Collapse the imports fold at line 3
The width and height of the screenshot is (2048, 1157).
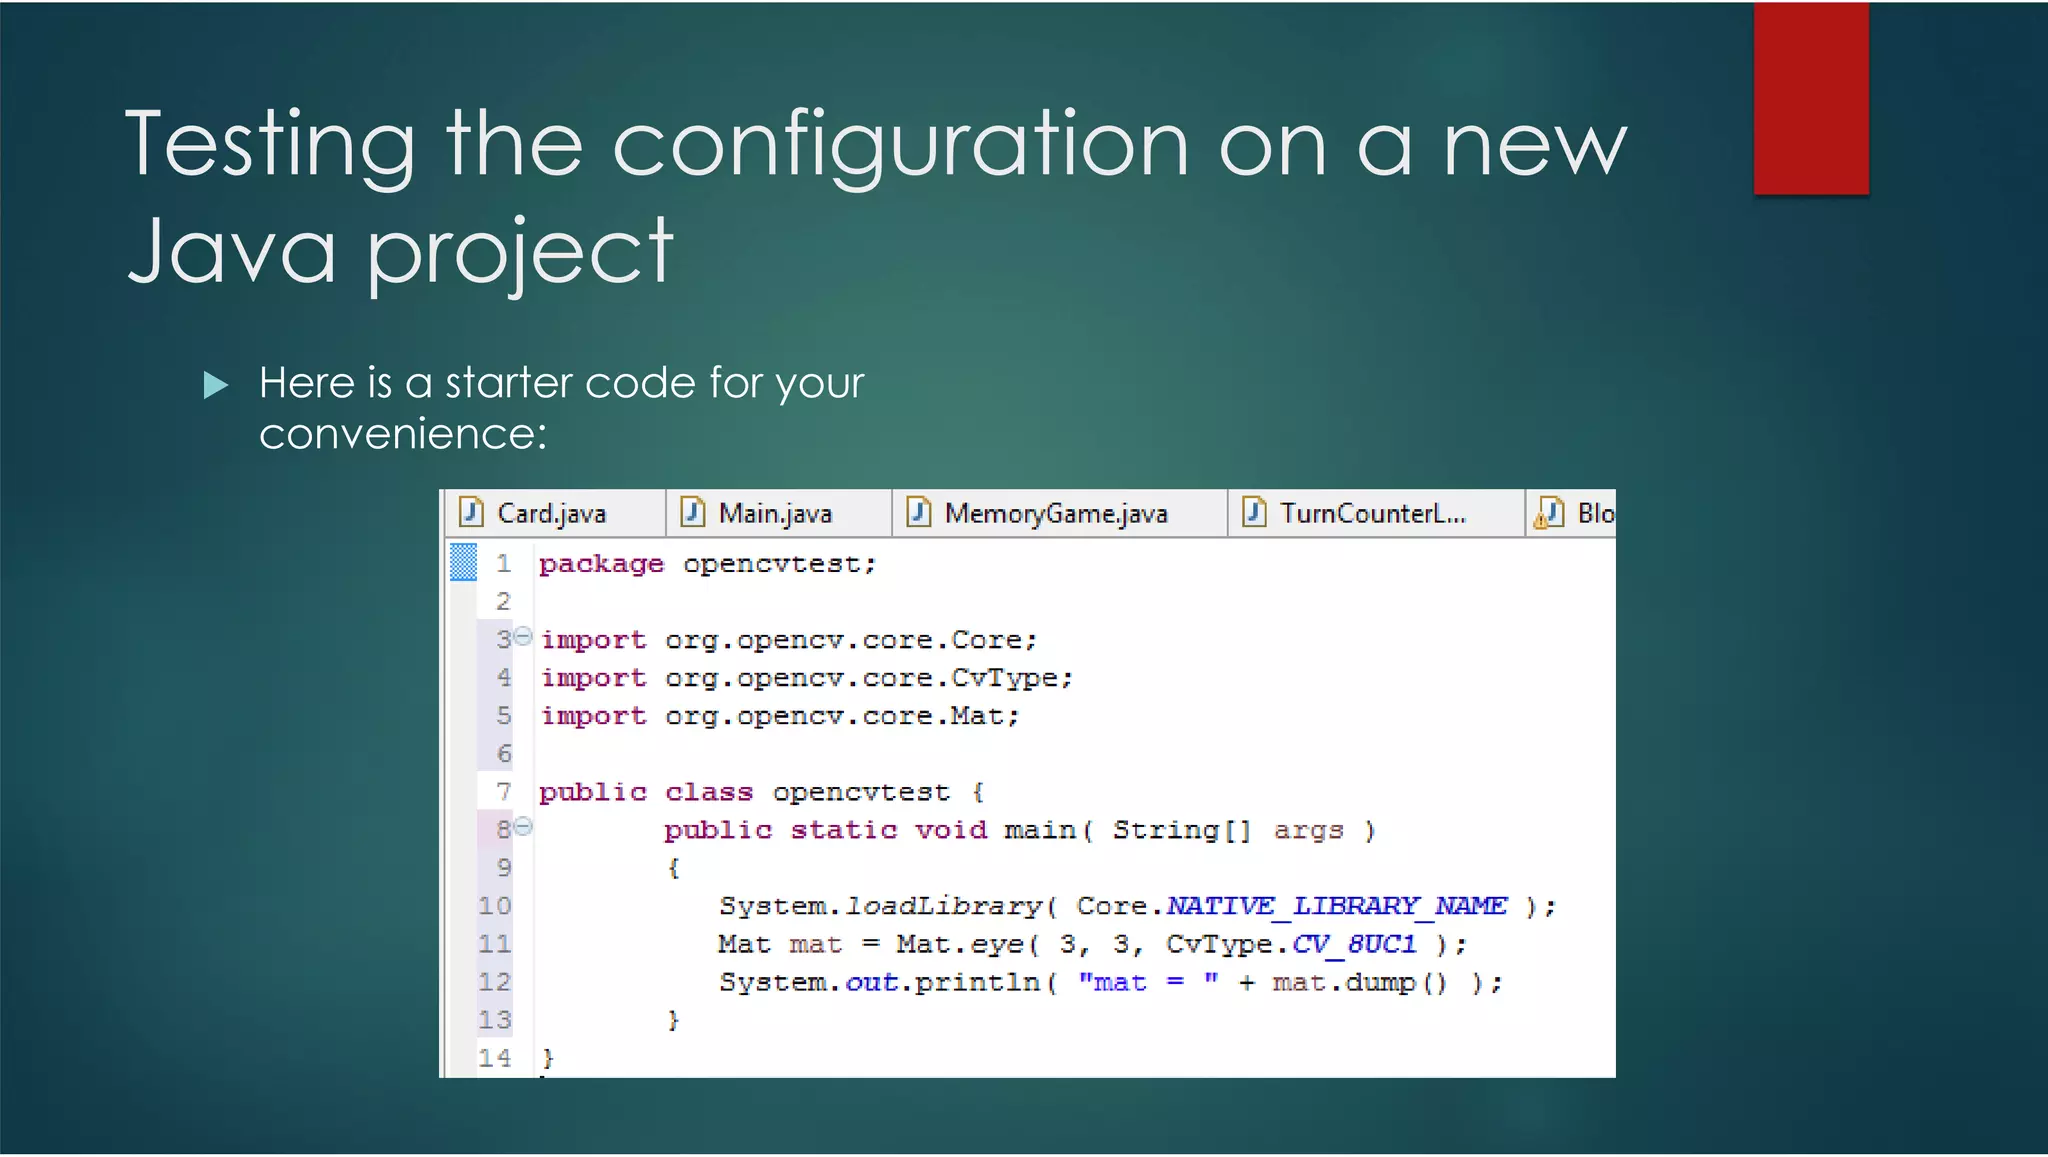[523, 637]
